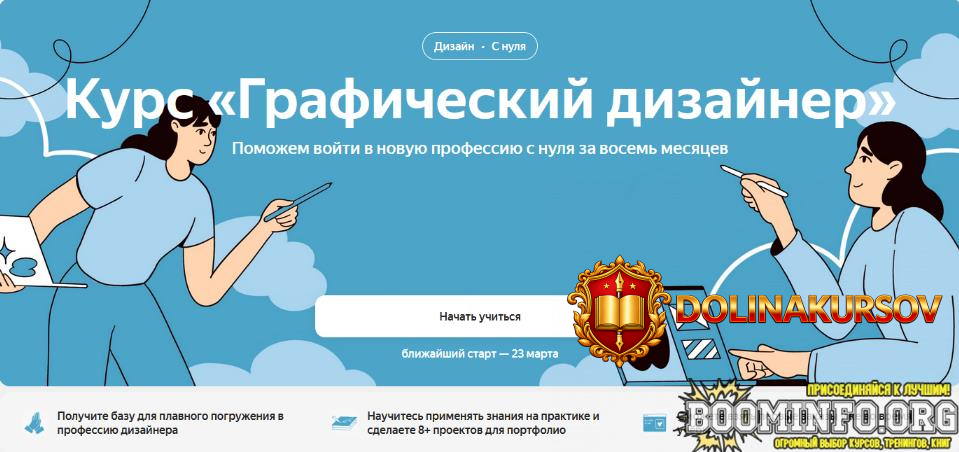Click the Получите базу для плавного погружения text
The width and height of the screenshot is (959, 452).
(171, 423)
